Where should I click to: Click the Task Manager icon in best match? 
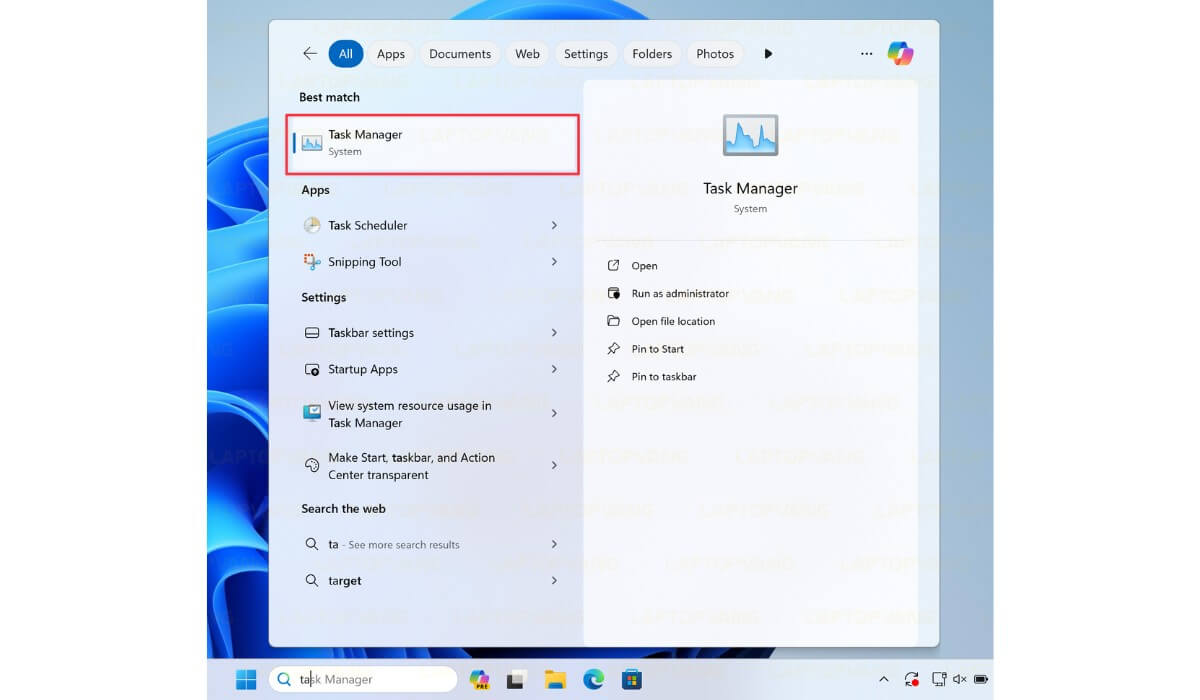click(x=312, y=143)
